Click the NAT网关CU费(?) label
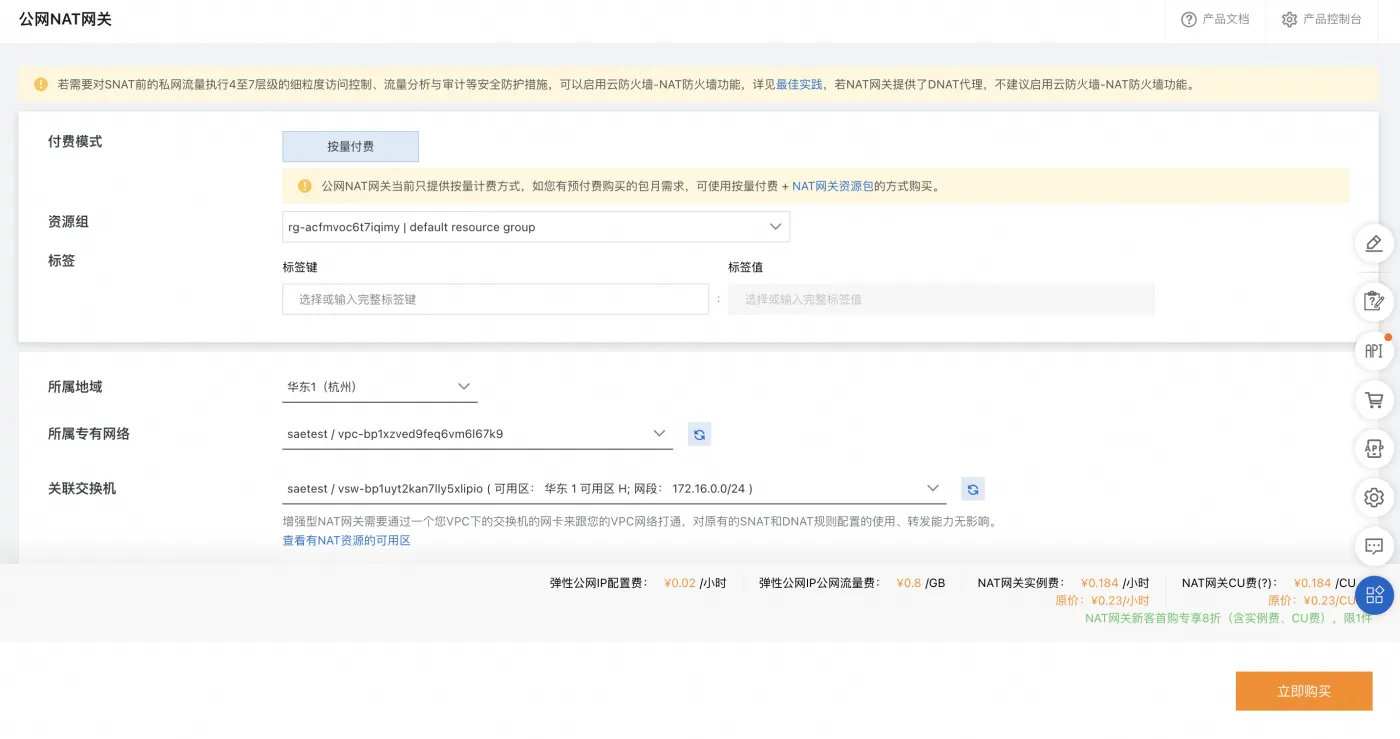 coord(1229,583)
